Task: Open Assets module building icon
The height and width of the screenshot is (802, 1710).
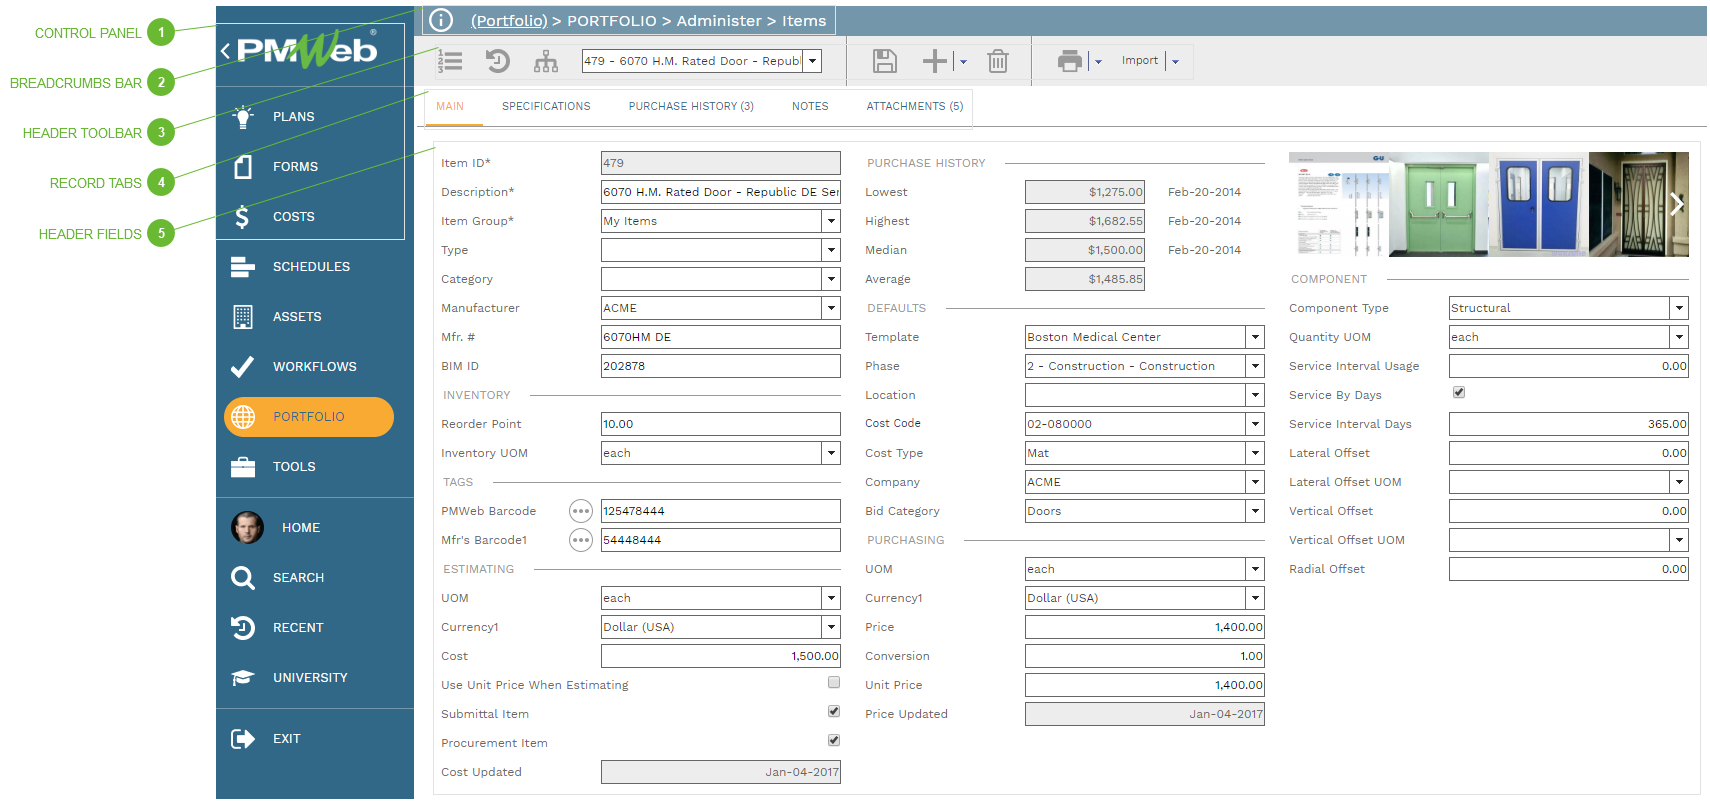Action: point(243,317)
